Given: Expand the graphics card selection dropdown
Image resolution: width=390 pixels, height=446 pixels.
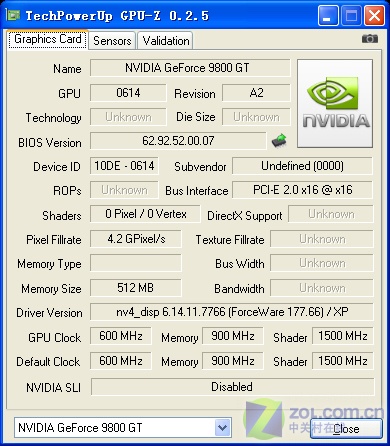Looking at the screenshot, I should pos(222,428).
